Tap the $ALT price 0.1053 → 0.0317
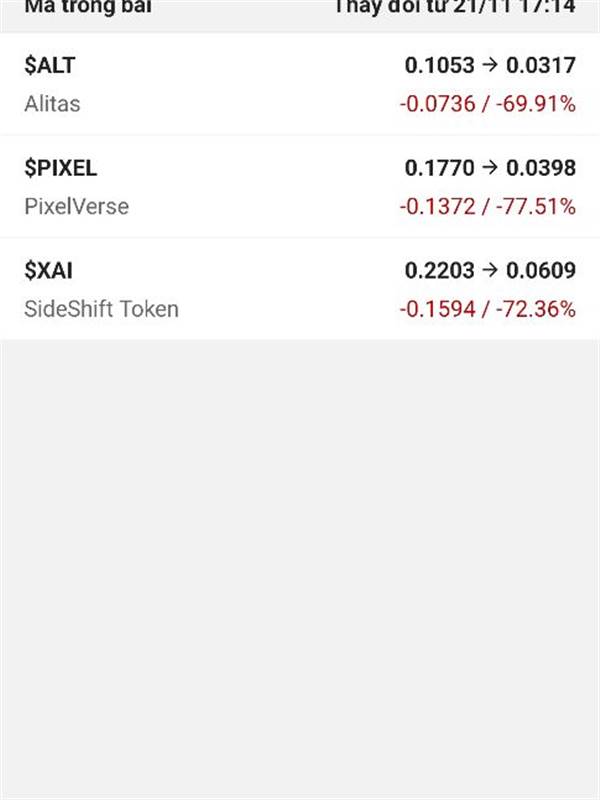The height and width of the screenshot is (800, 600). pos(490,65)
